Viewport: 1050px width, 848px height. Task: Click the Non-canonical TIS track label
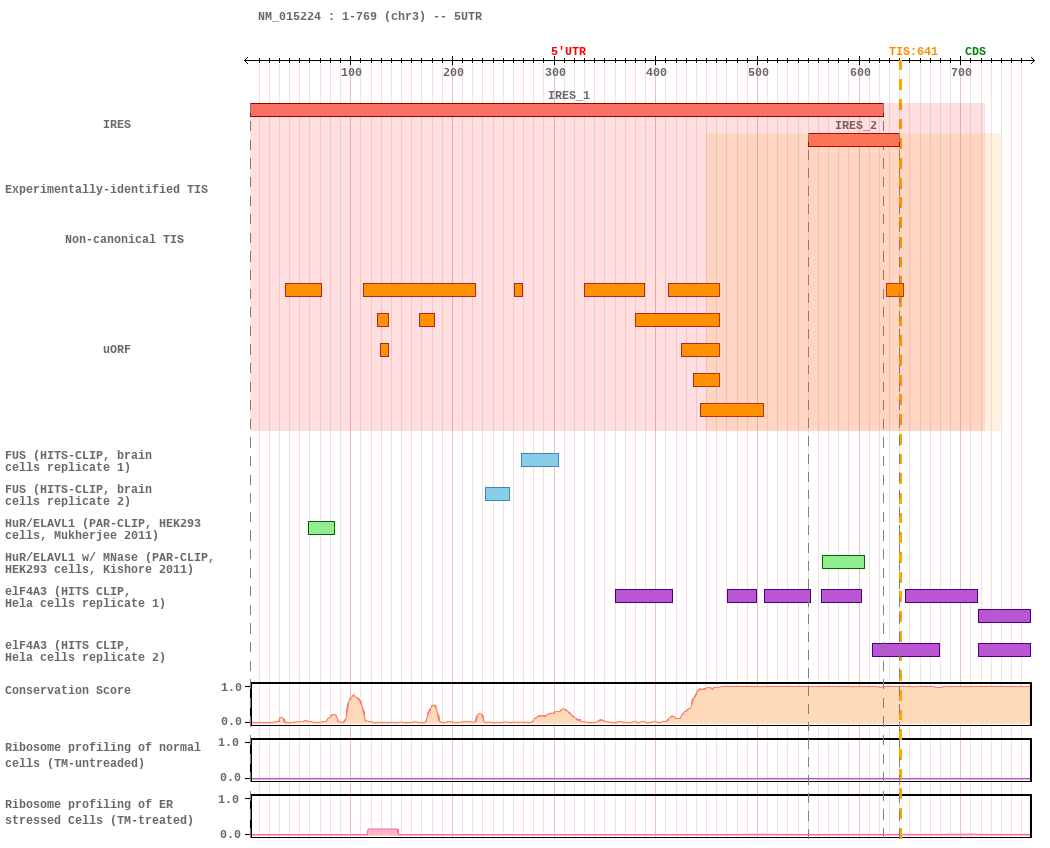pos(124,239)
